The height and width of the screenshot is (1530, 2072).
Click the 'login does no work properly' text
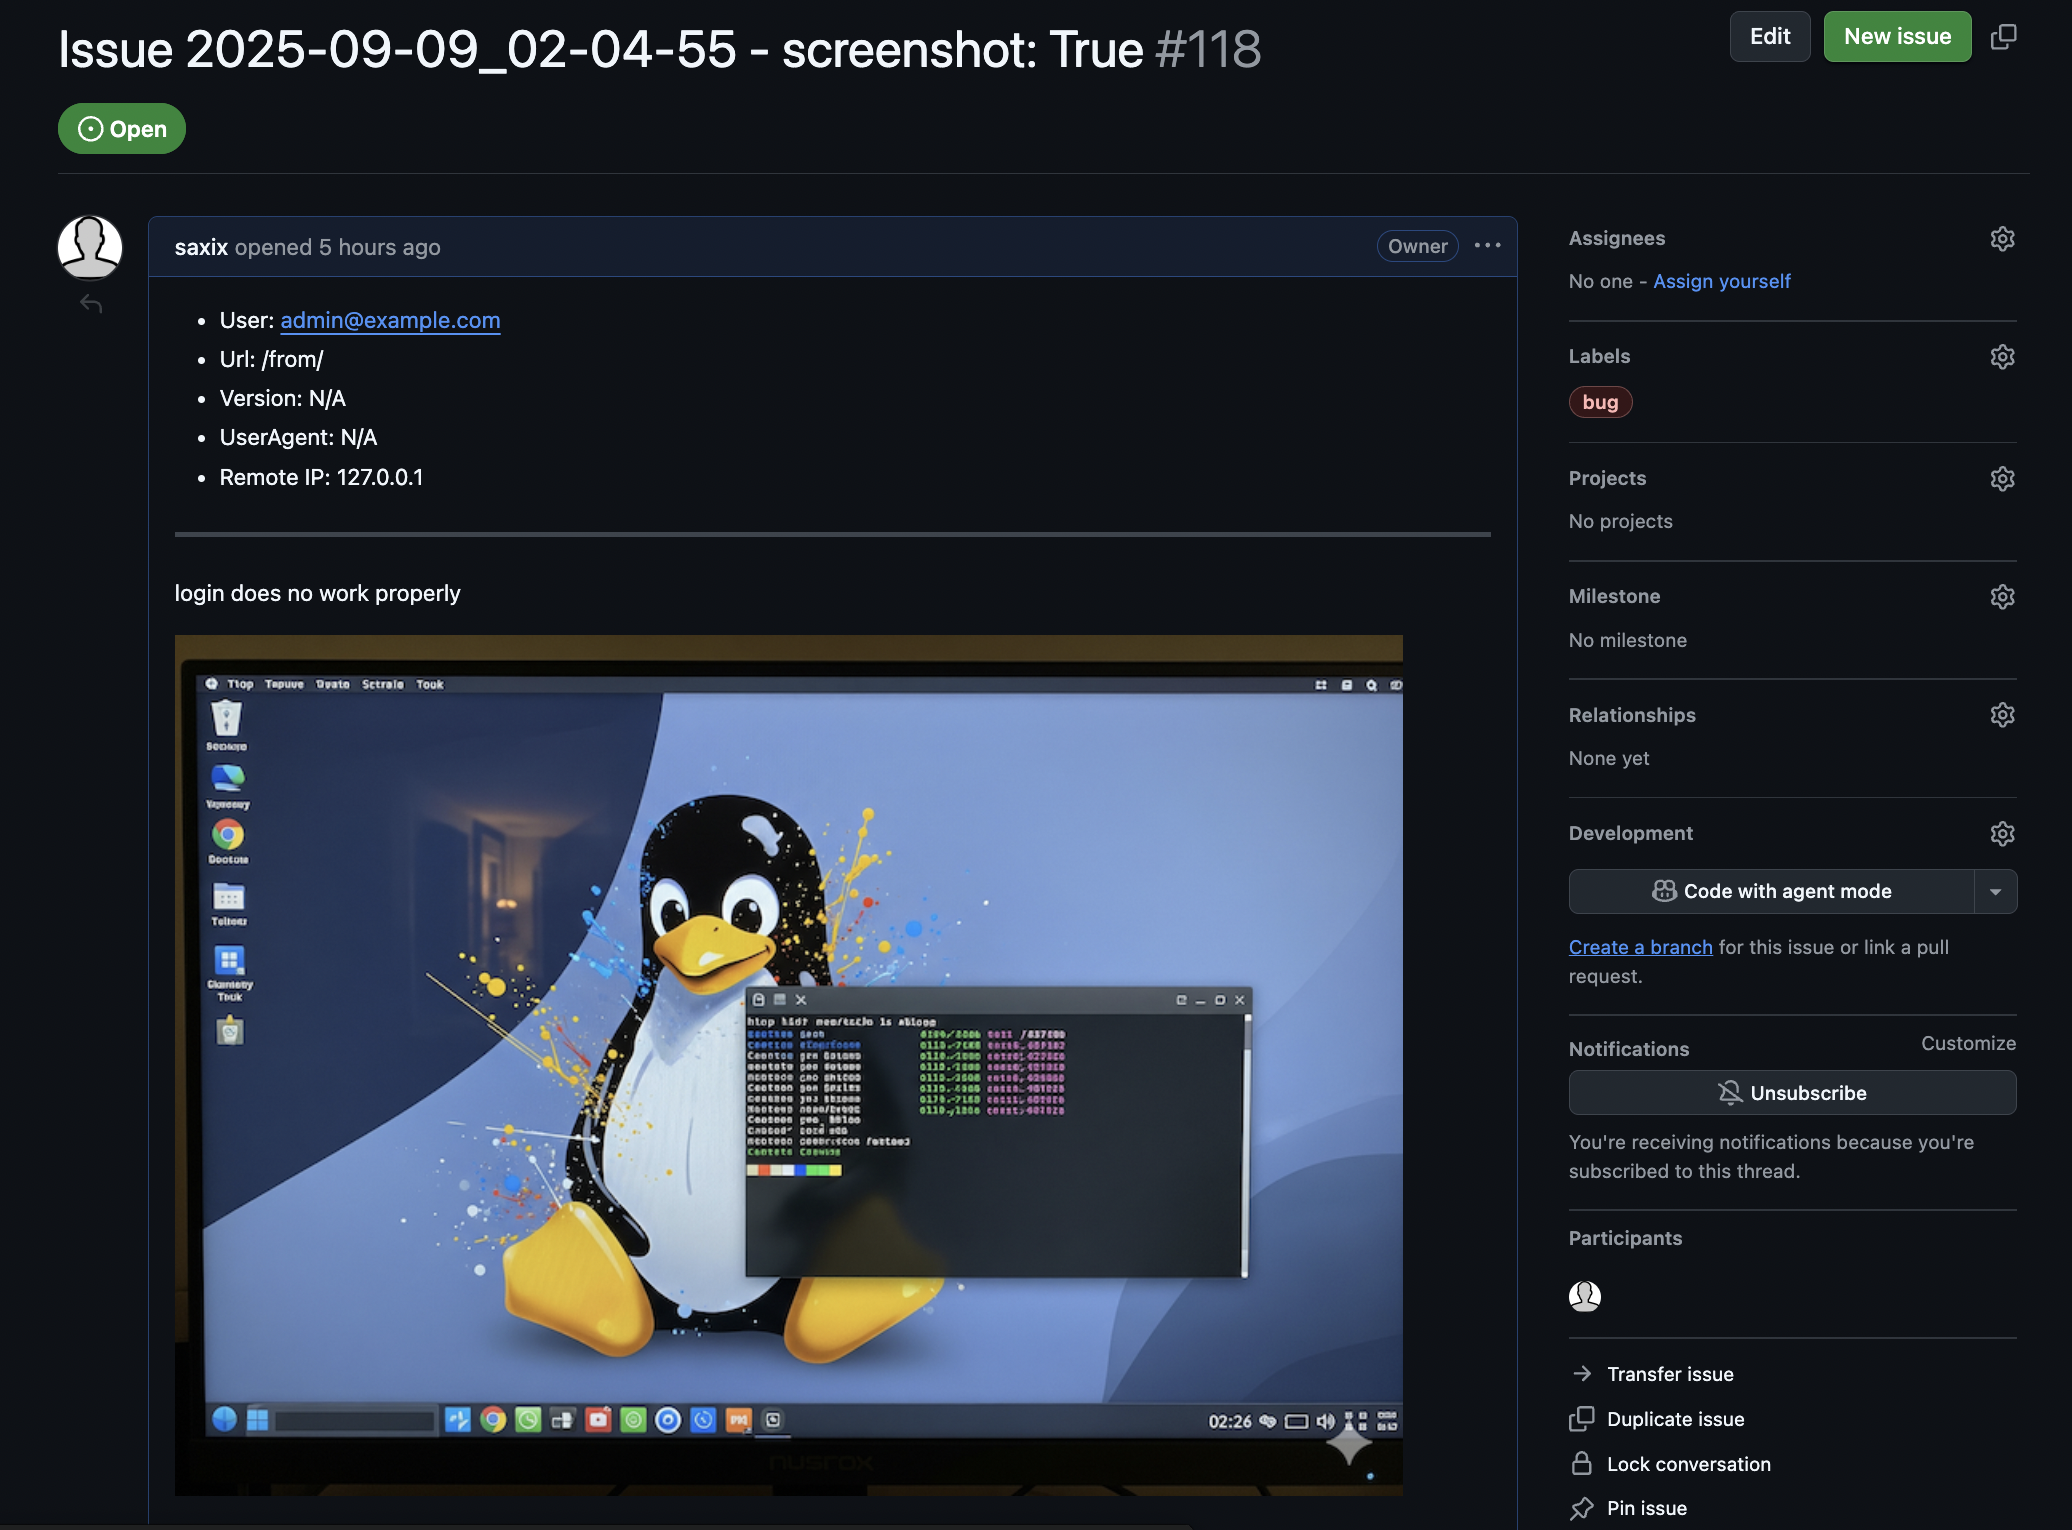click(317, 593)
